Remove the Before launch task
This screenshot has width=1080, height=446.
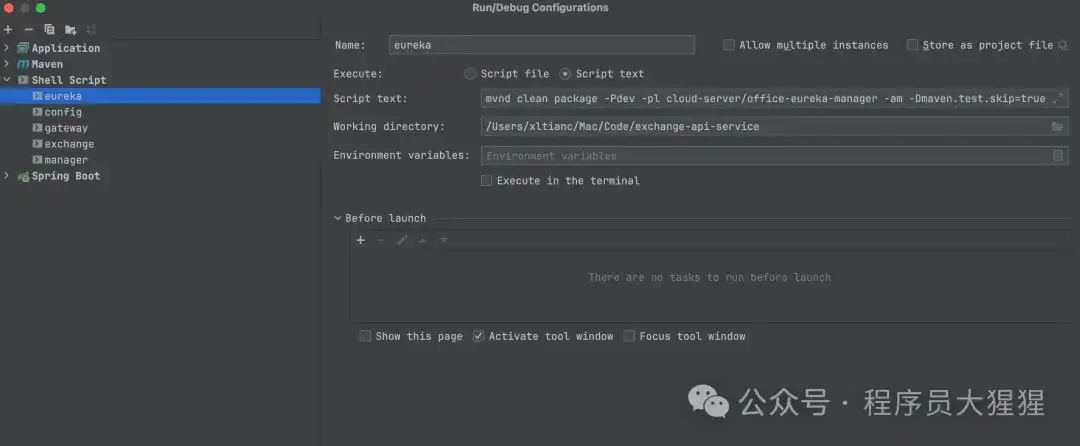click(381, 240)
